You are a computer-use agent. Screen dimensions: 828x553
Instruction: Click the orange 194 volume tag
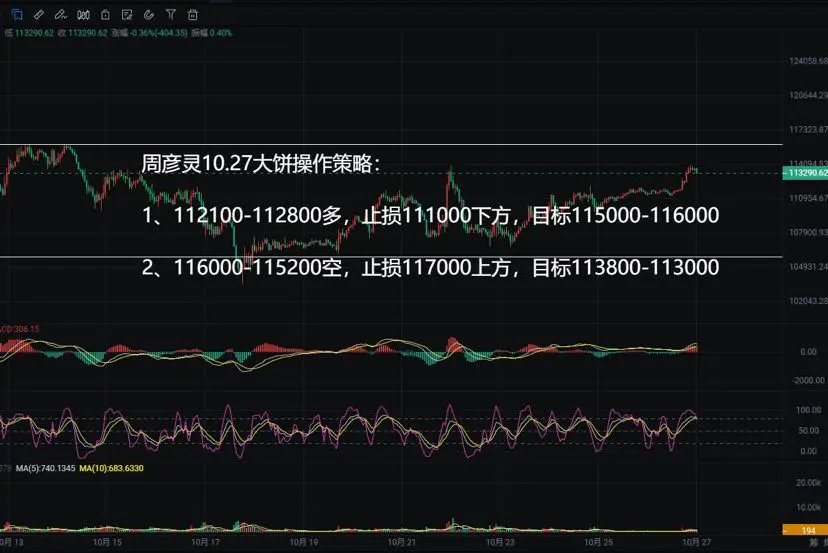805,530
